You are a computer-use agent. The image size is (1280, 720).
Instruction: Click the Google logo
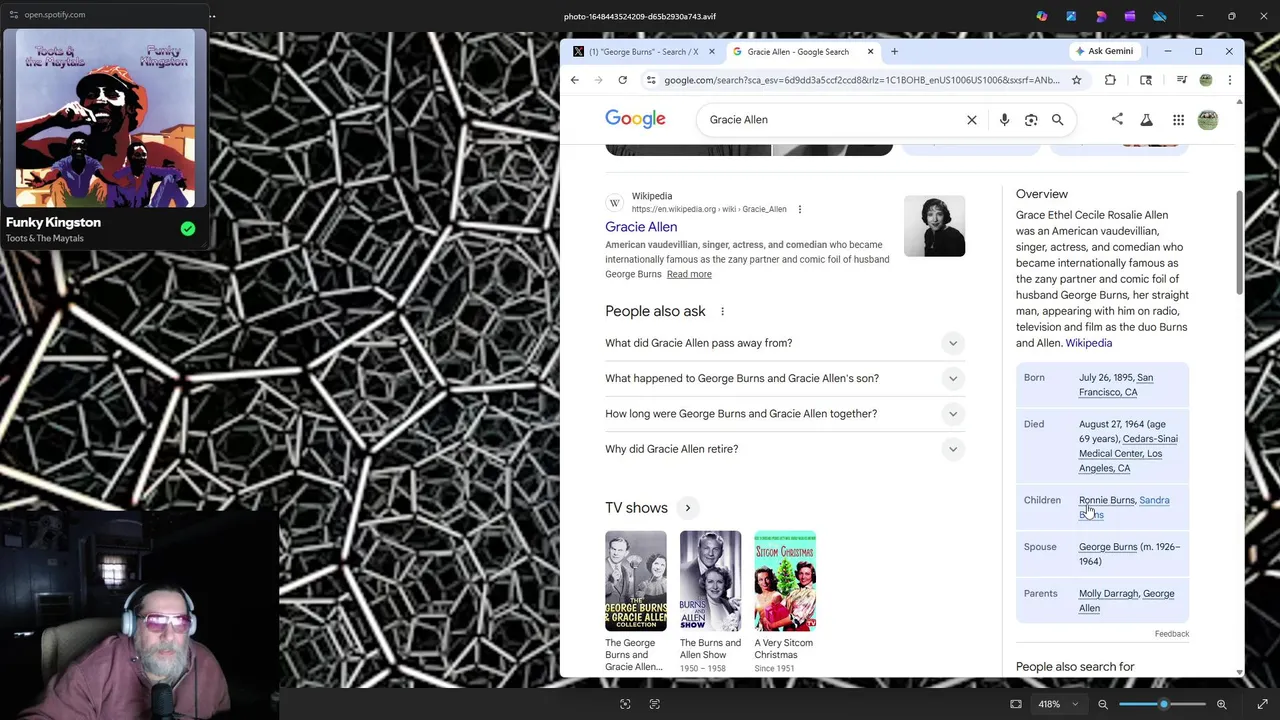pos(635,119)
